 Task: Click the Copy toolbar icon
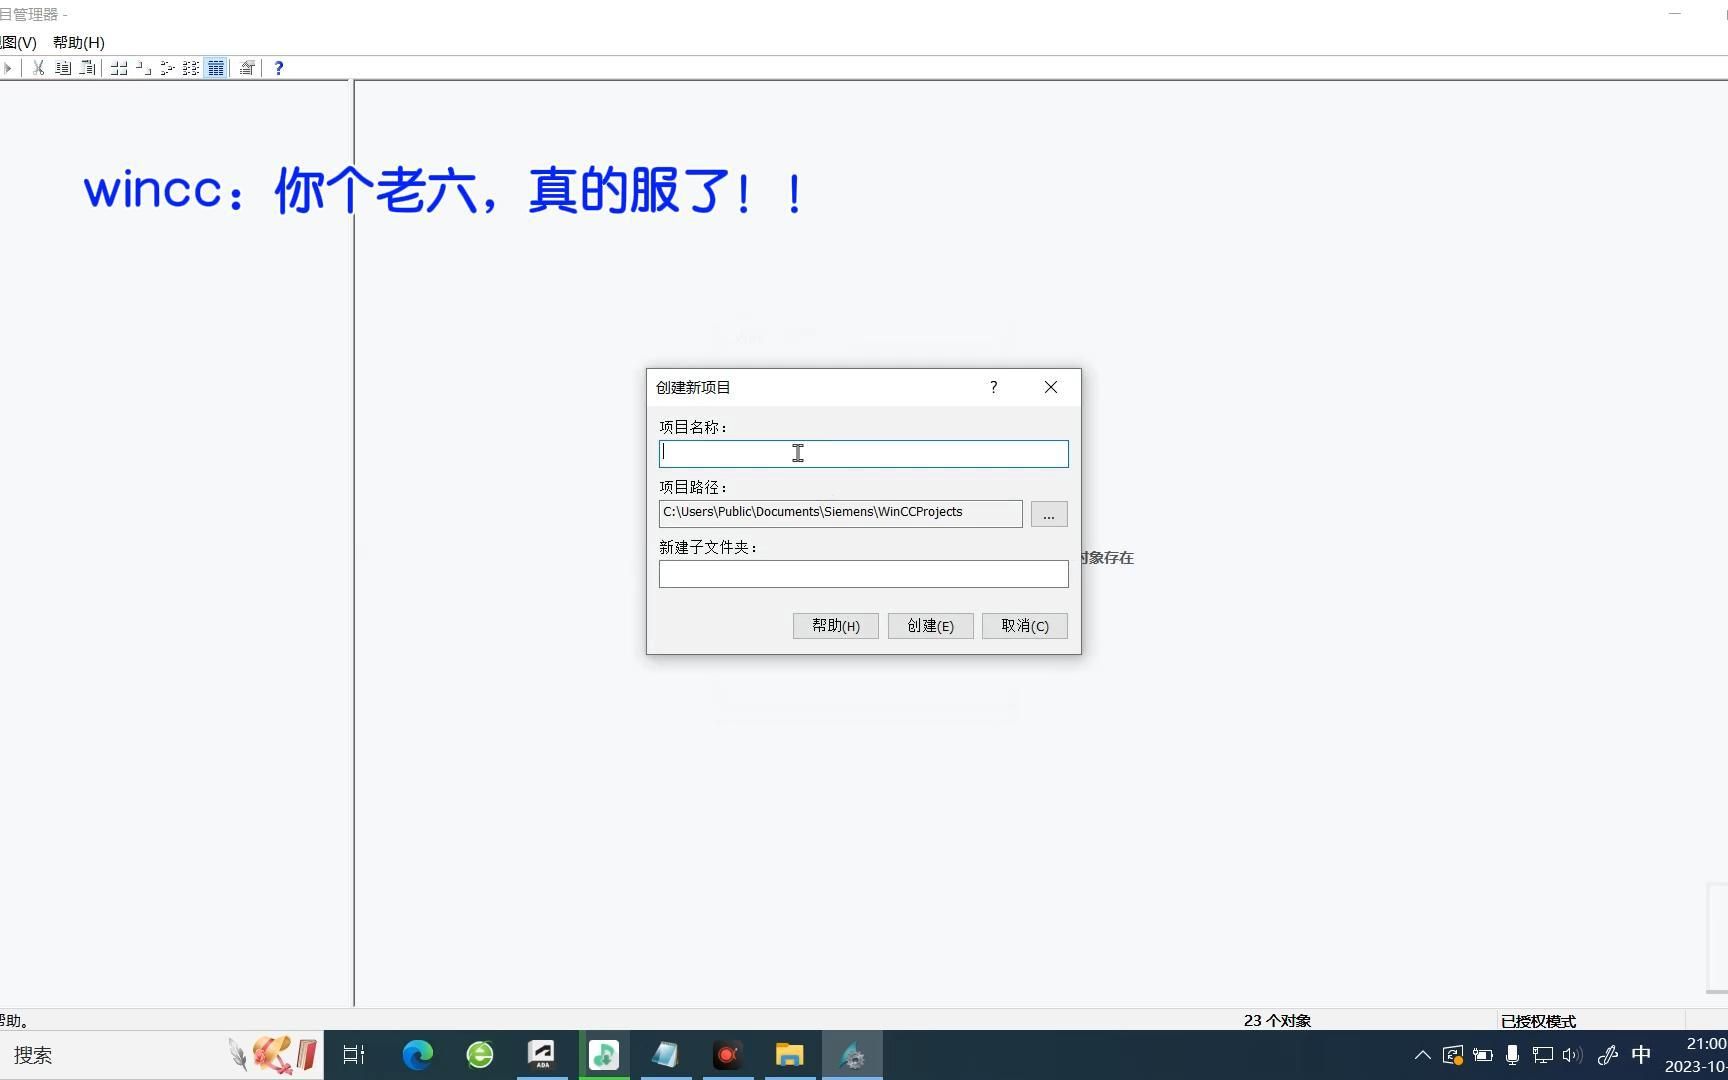pyautogui.click(x=63, y=68)
